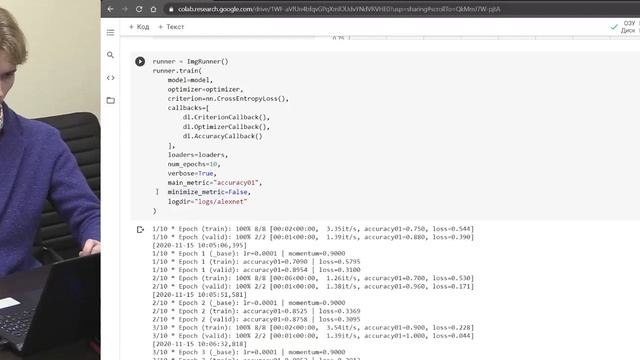640x360 pixels.
Task: Click 'Epoch 2 (valid): accuracy01=0.8758' line
Action: 256,319
